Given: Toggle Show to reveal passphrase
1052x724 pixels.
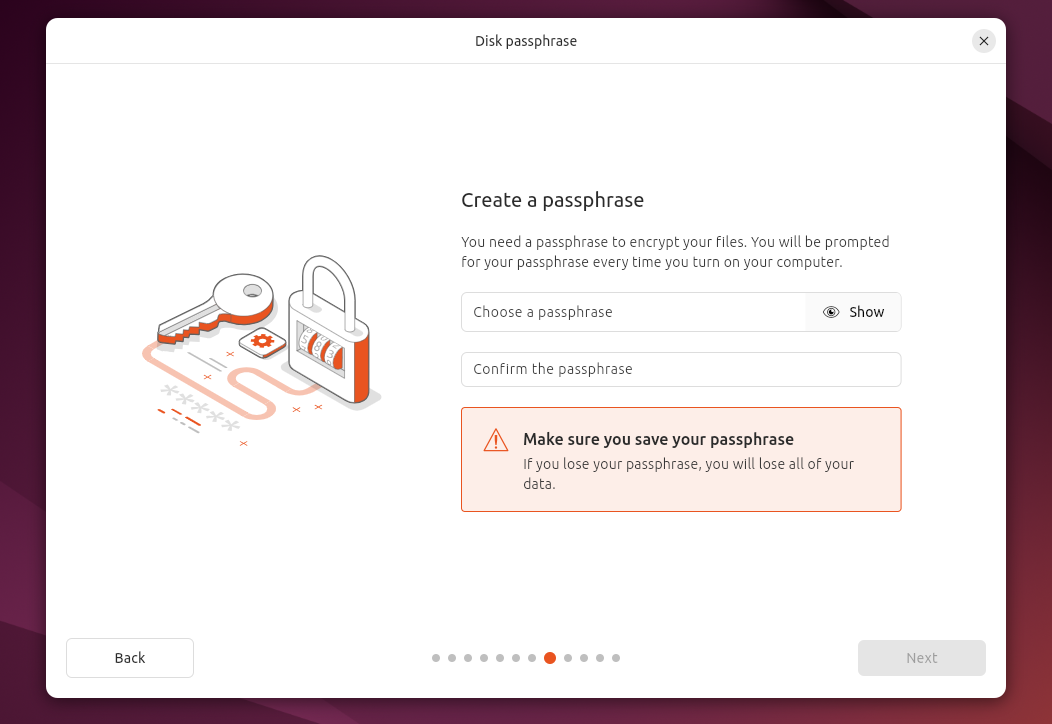Looking at the screenshot, I should [x=854, y=312].
